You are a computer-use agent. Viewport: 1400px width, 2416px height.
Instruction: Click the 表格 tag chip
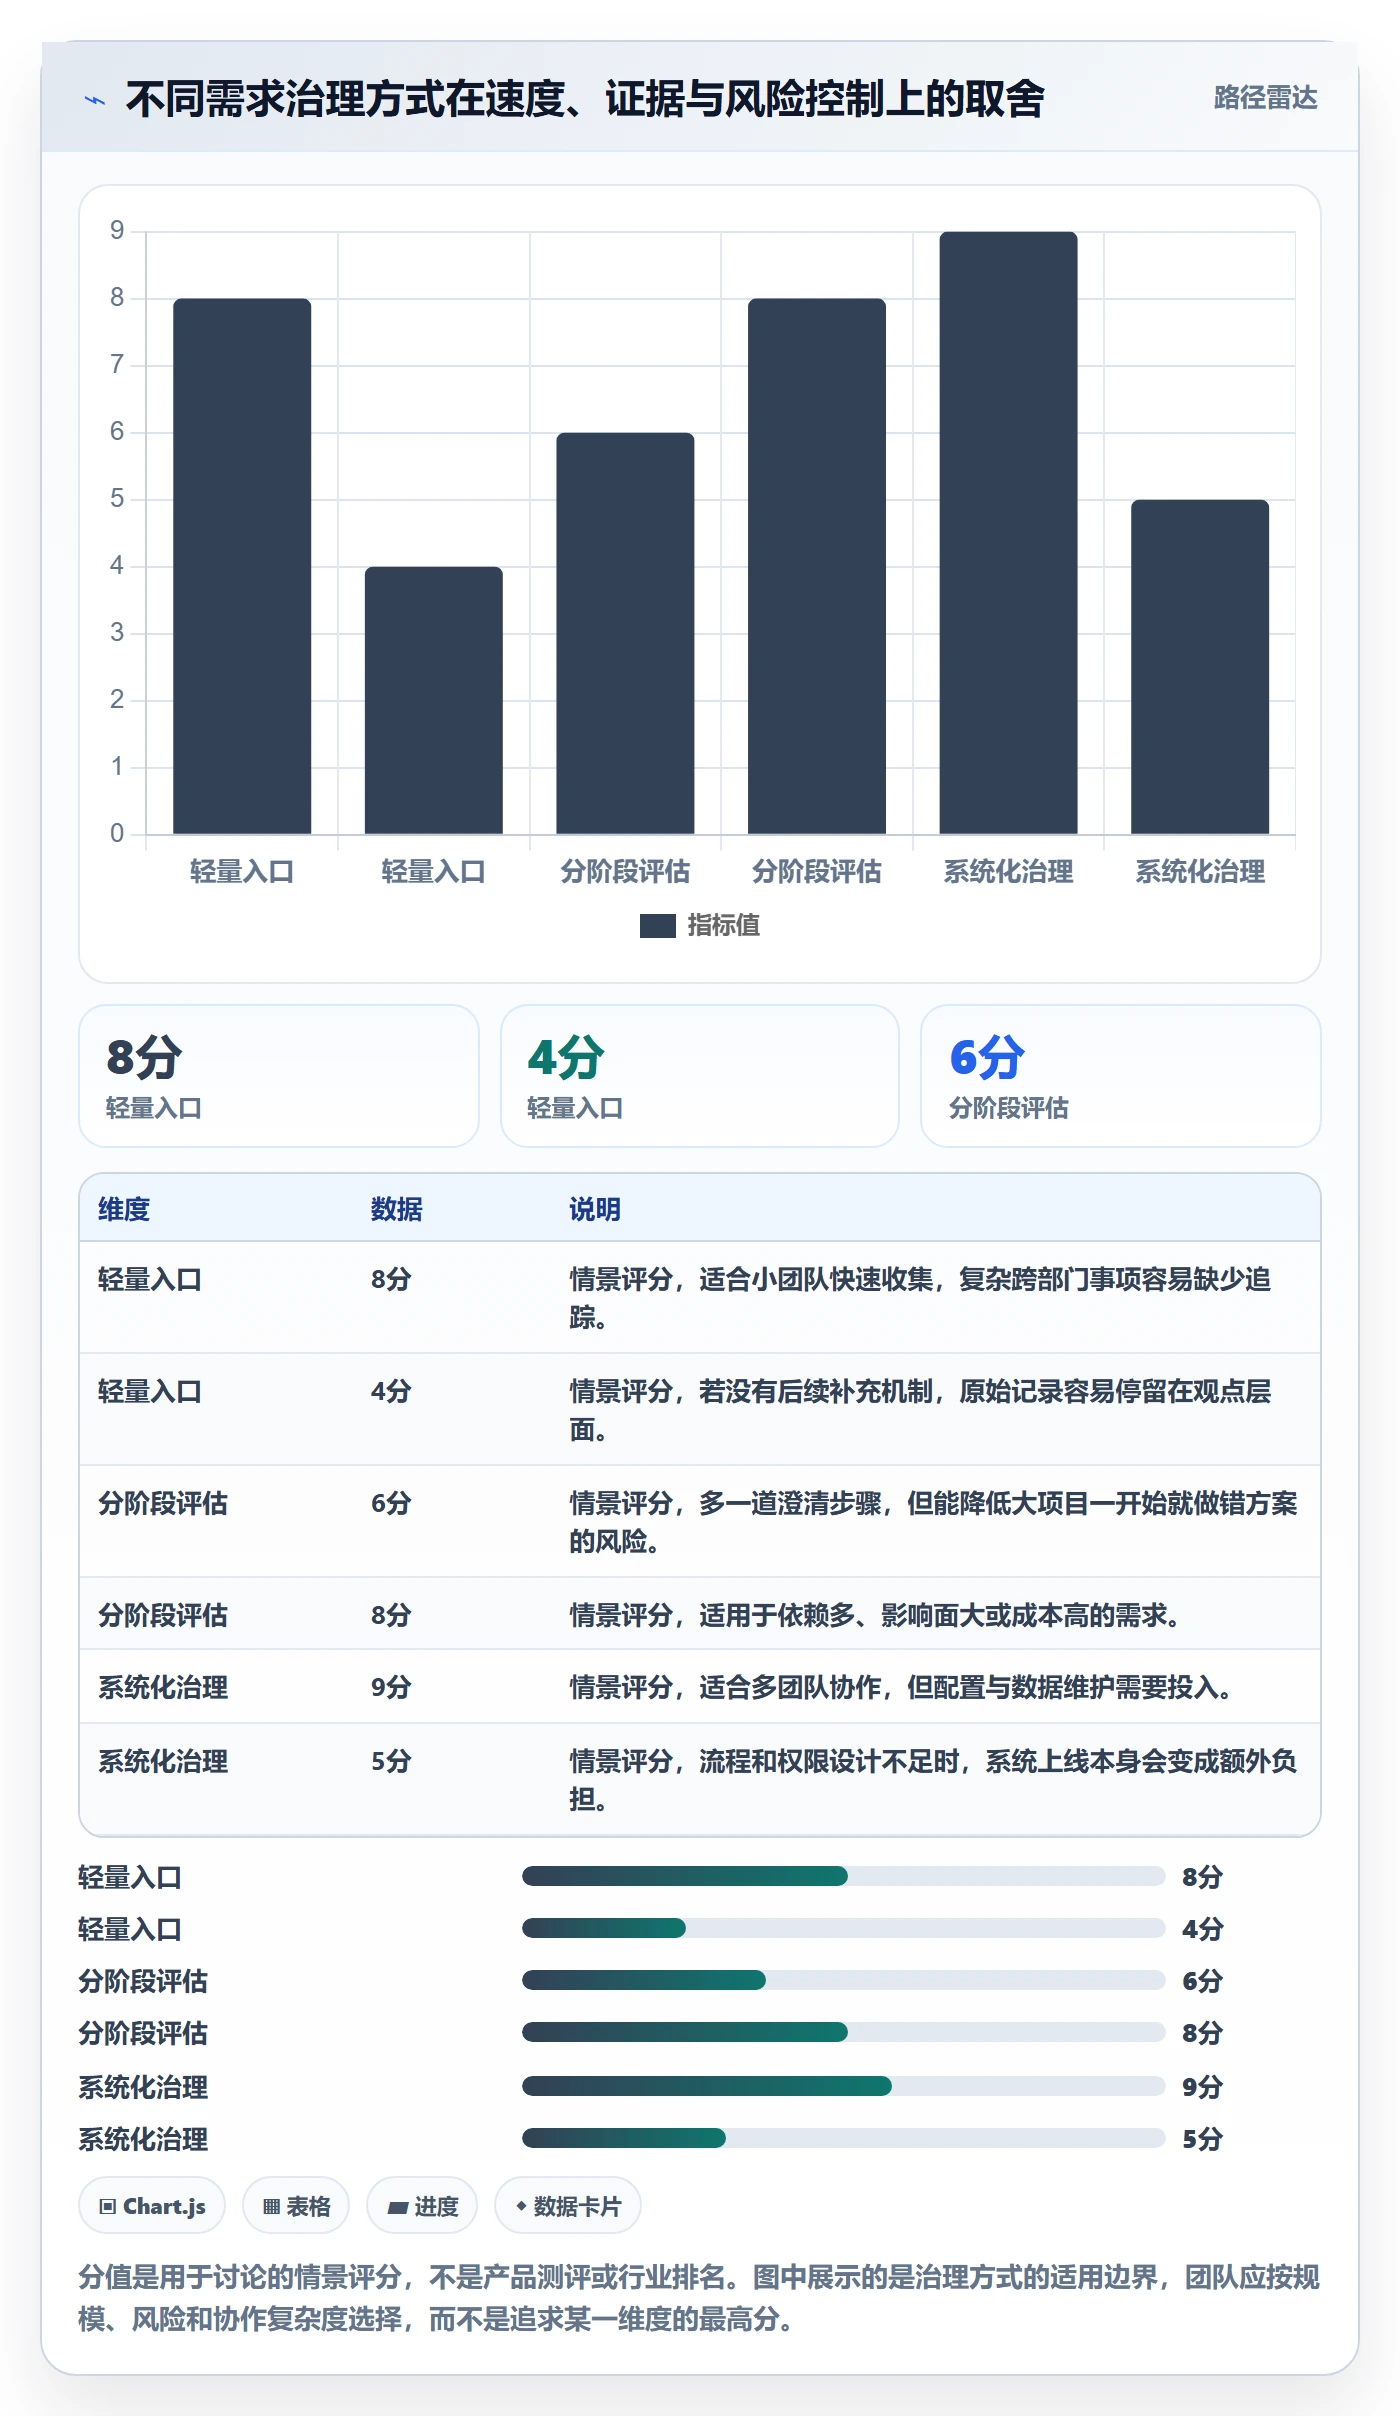pos(296,2206)
